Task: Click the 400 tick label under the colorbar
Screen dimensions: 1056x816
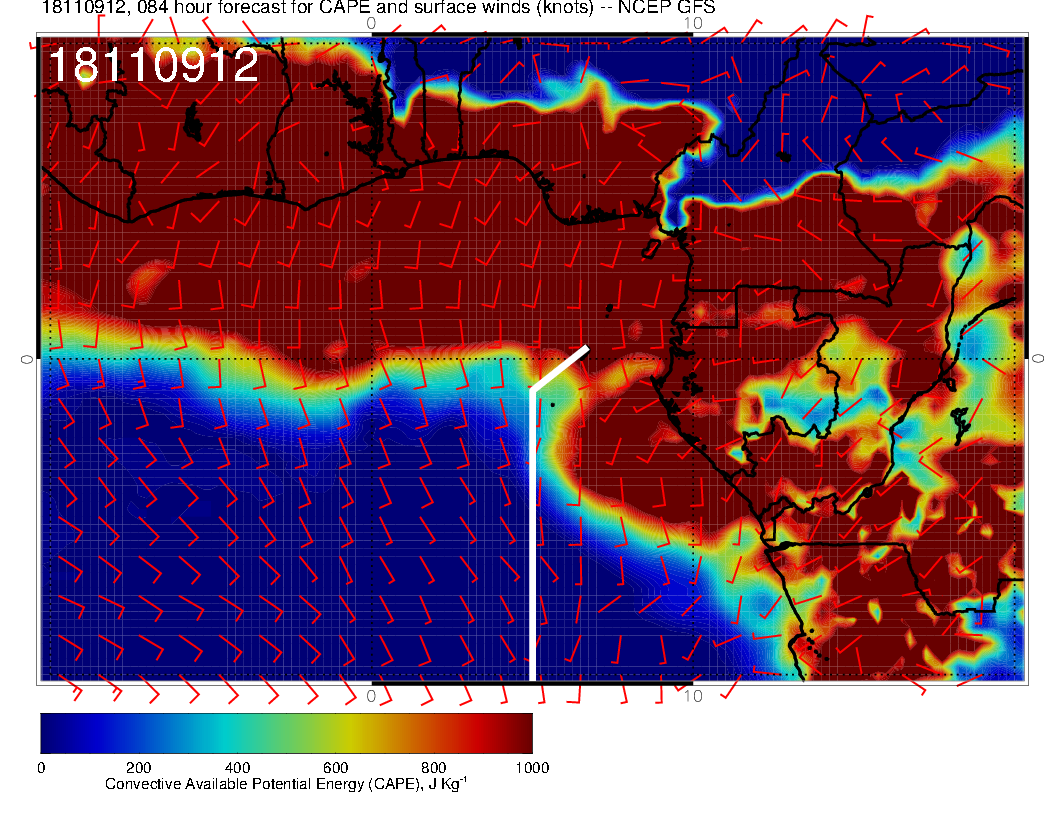Action: pos(237,768)
